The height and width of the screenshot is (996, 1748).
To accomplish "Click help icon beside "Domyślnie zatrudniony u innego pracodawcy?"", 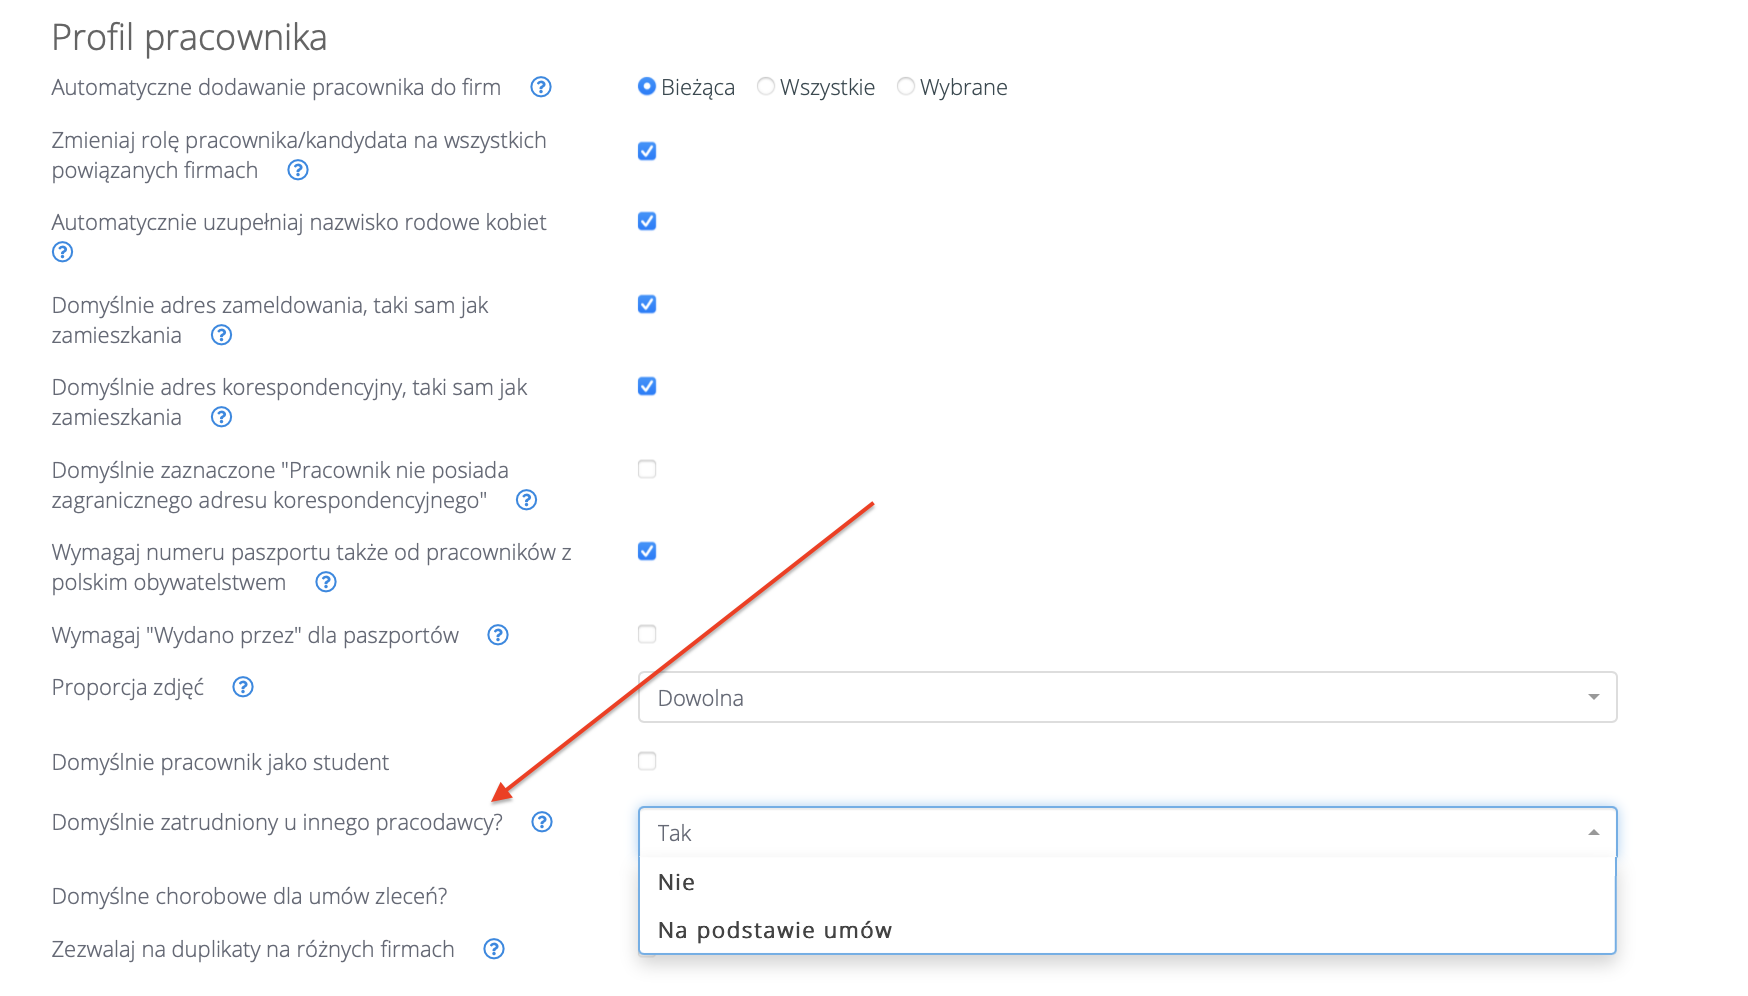I will pos(542,822).
